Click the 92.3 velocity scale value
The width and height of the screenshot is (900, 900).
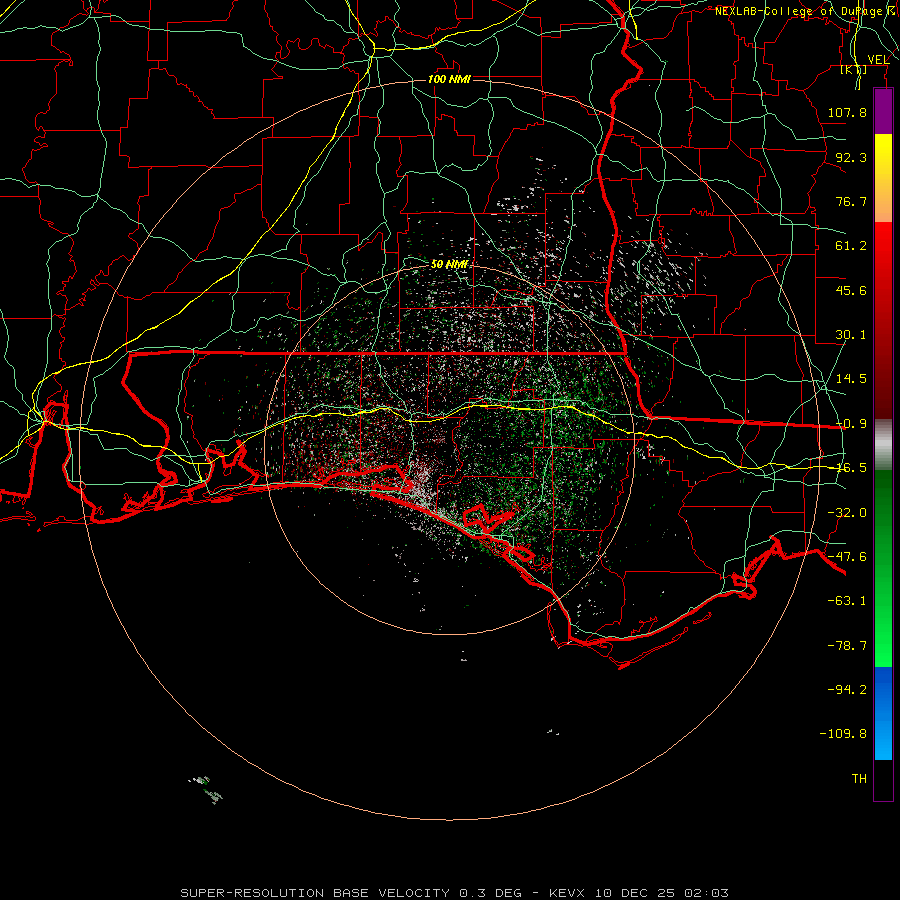coord(851,157)
